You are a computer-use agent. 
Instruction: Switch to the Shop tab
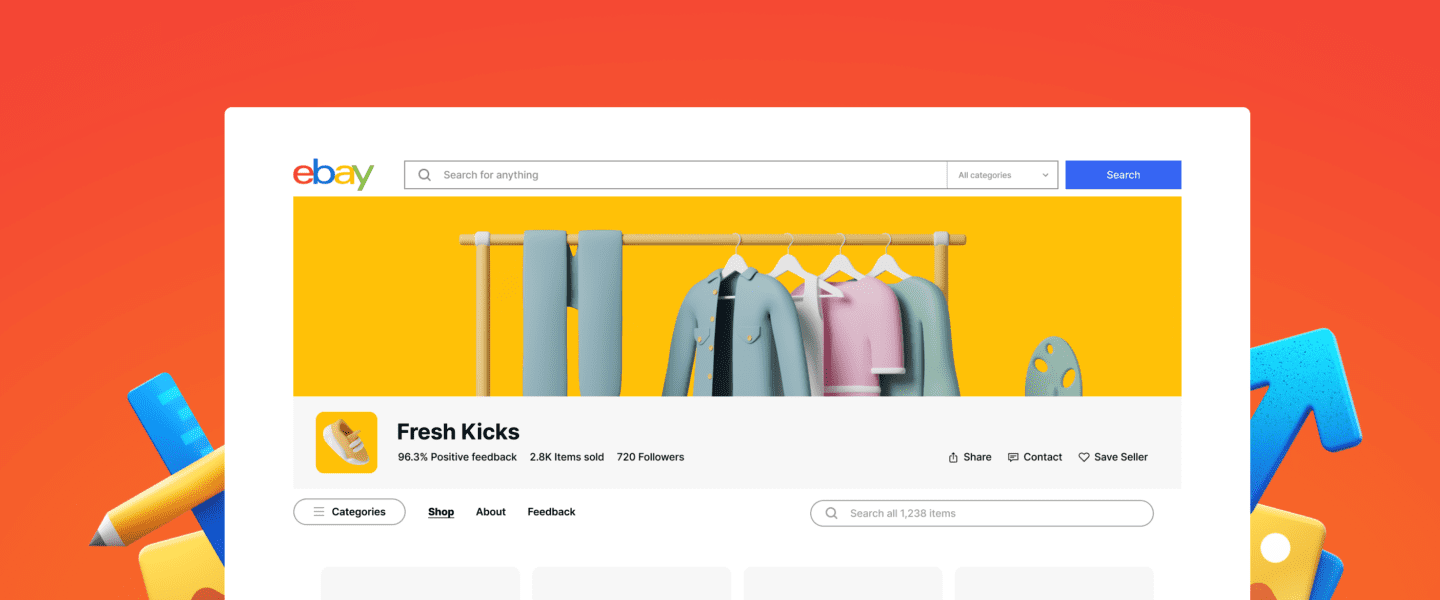[441, 512]
